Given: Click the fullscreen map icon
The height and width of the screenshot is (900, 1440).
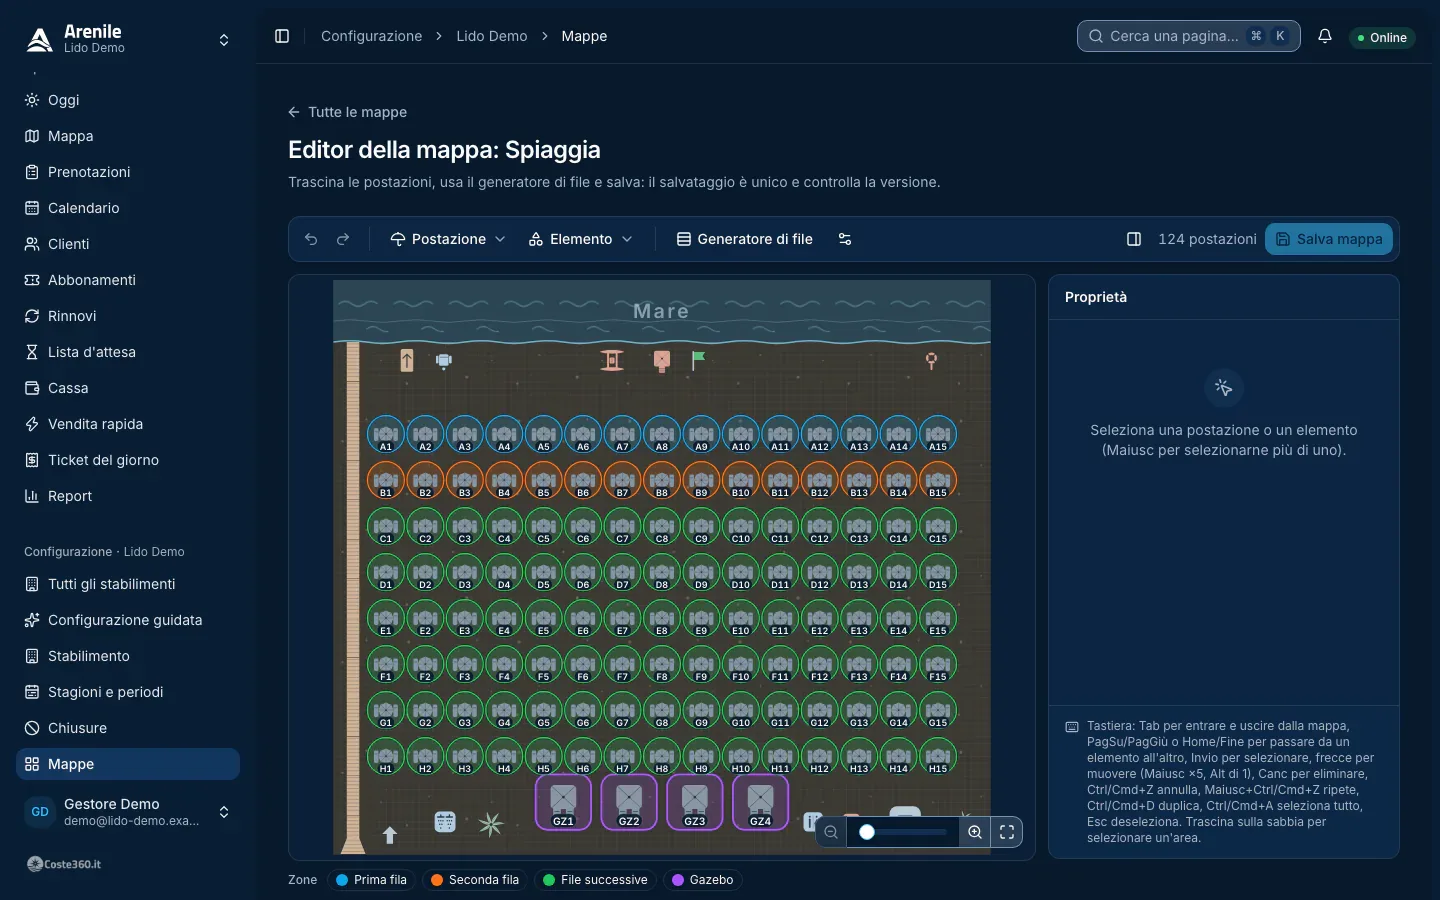Looking at the screenshot, I should pyautogui.click(x=1007, y=832).
